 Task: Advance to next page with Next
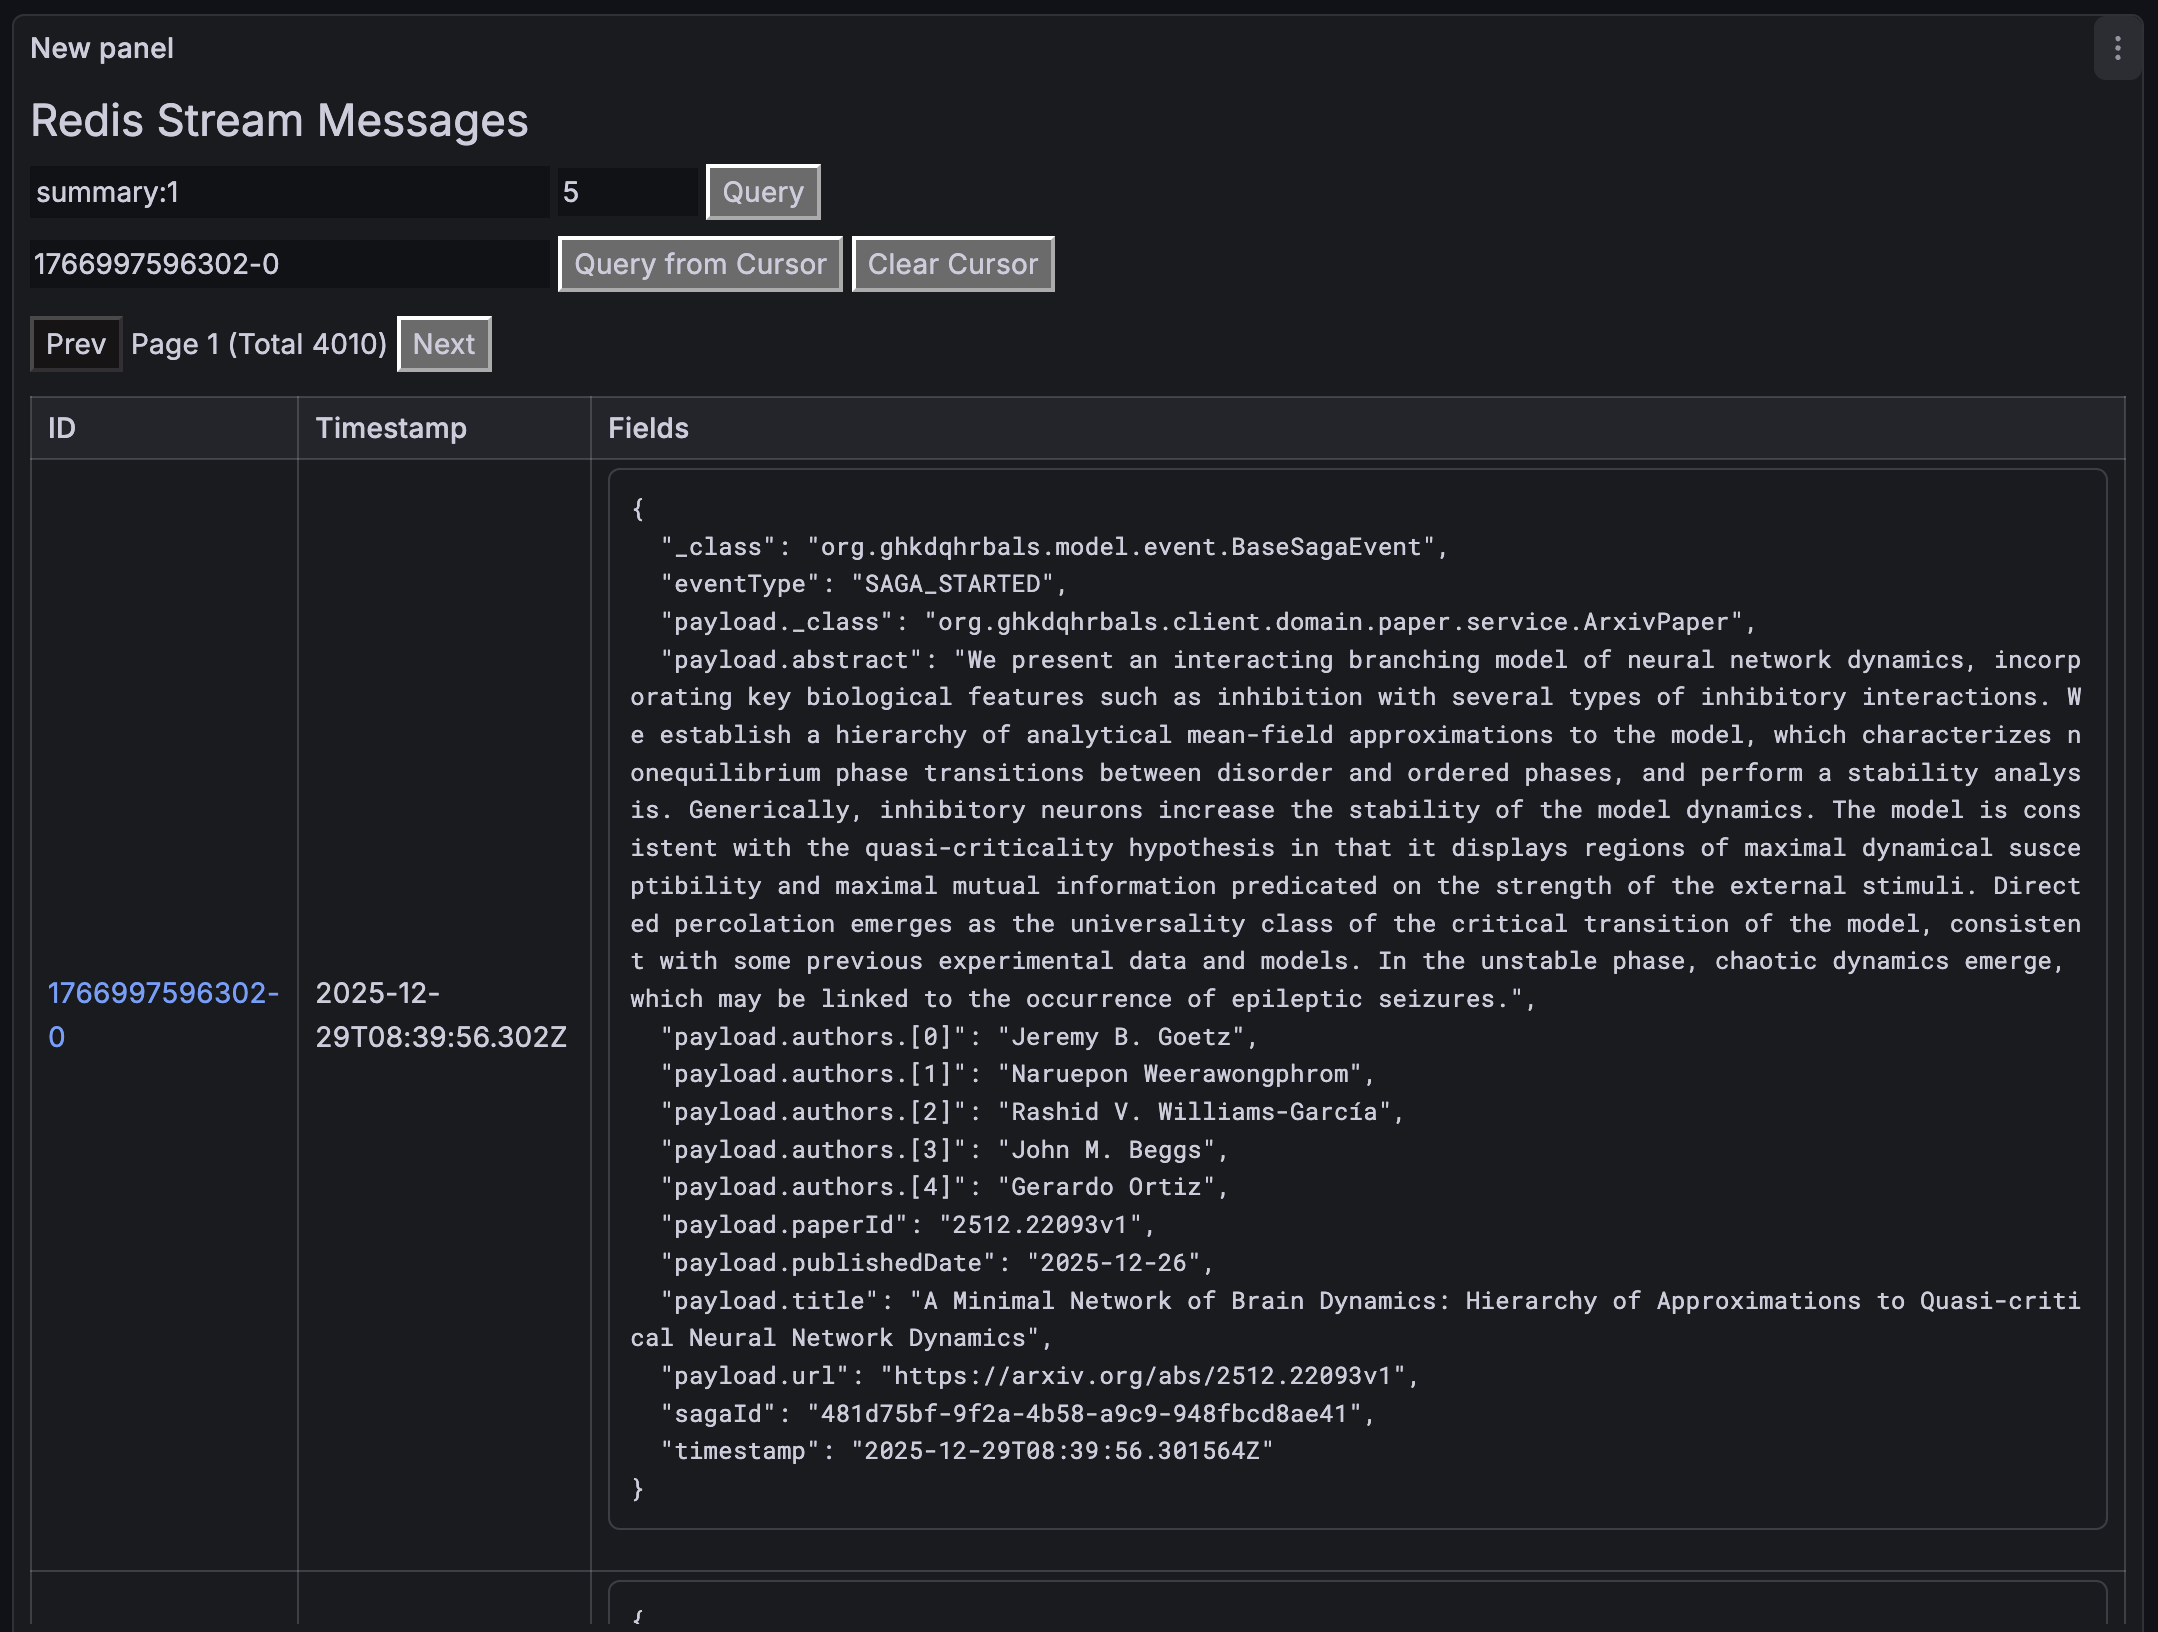444,344
